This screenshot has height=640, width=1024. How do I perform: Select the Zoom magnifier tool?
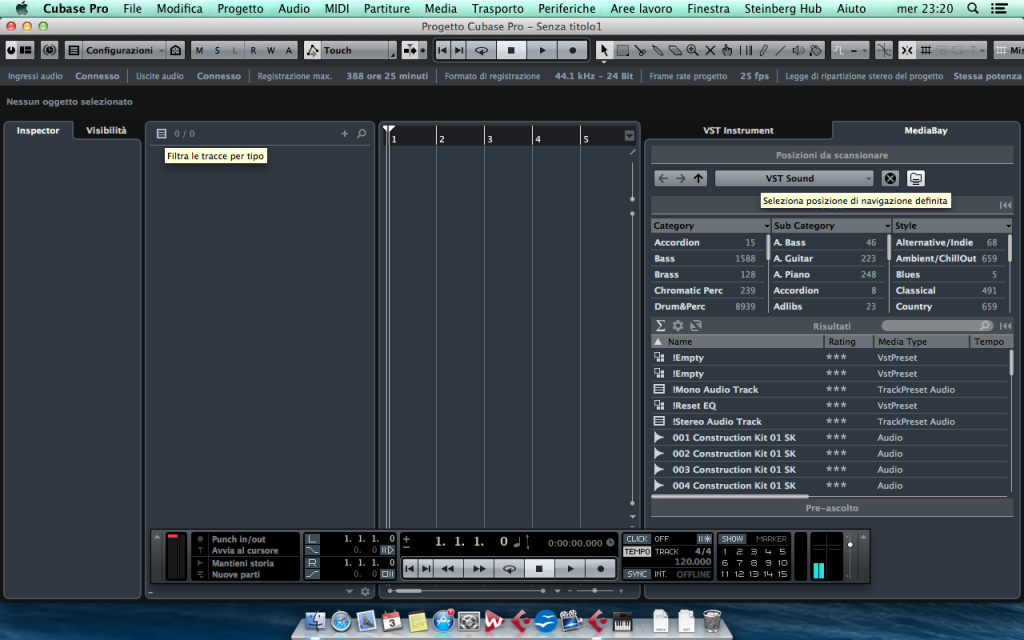[692, 50]
